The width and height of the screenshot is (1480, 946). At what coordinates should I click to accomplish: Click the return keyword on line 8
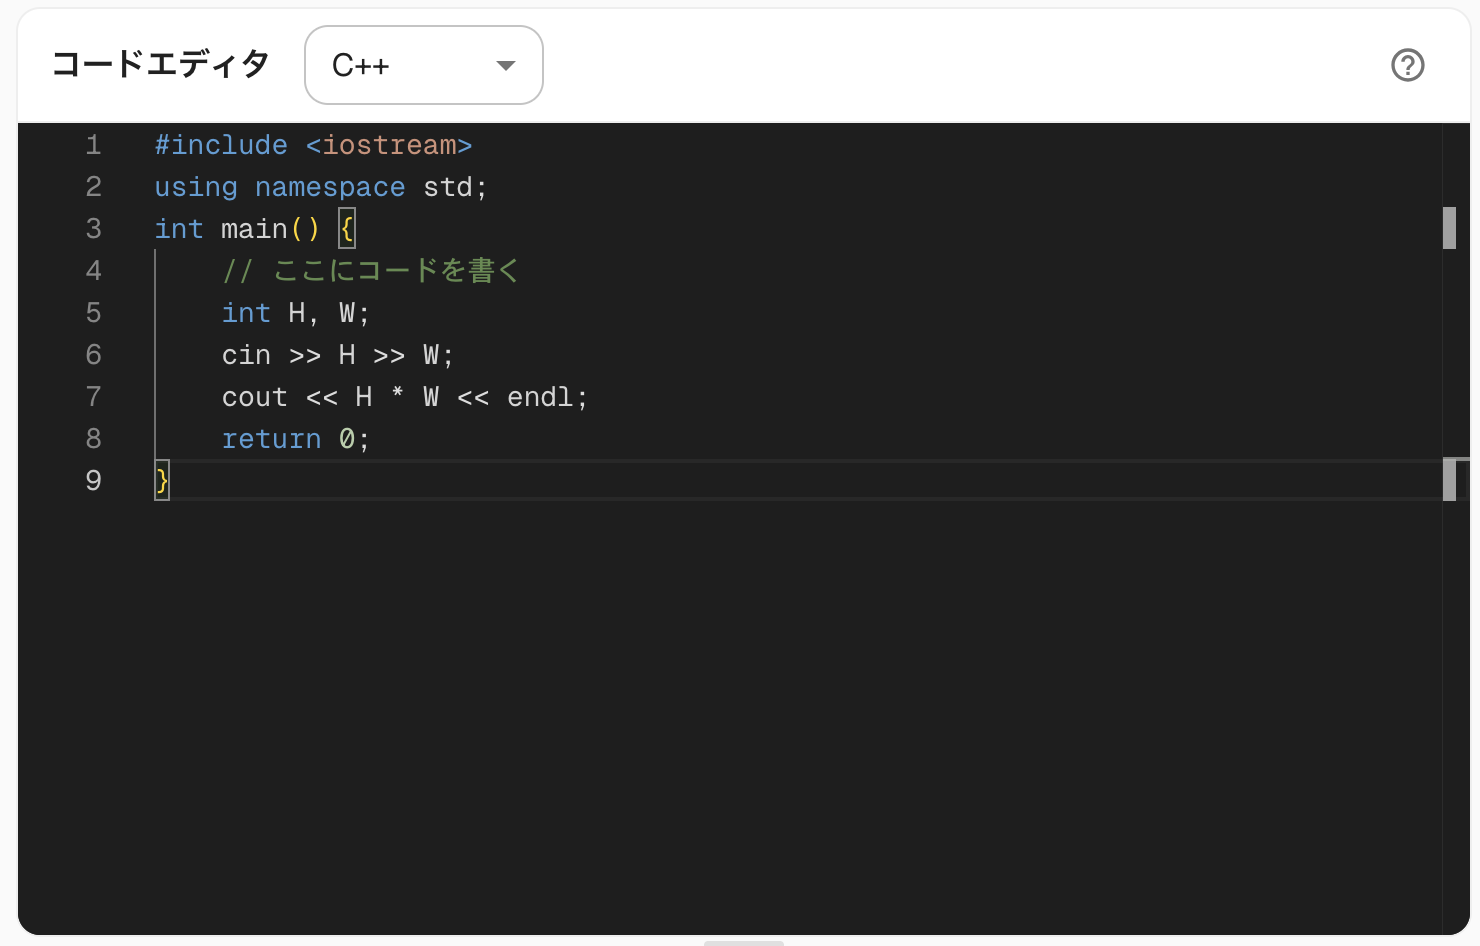coord(271,440)
